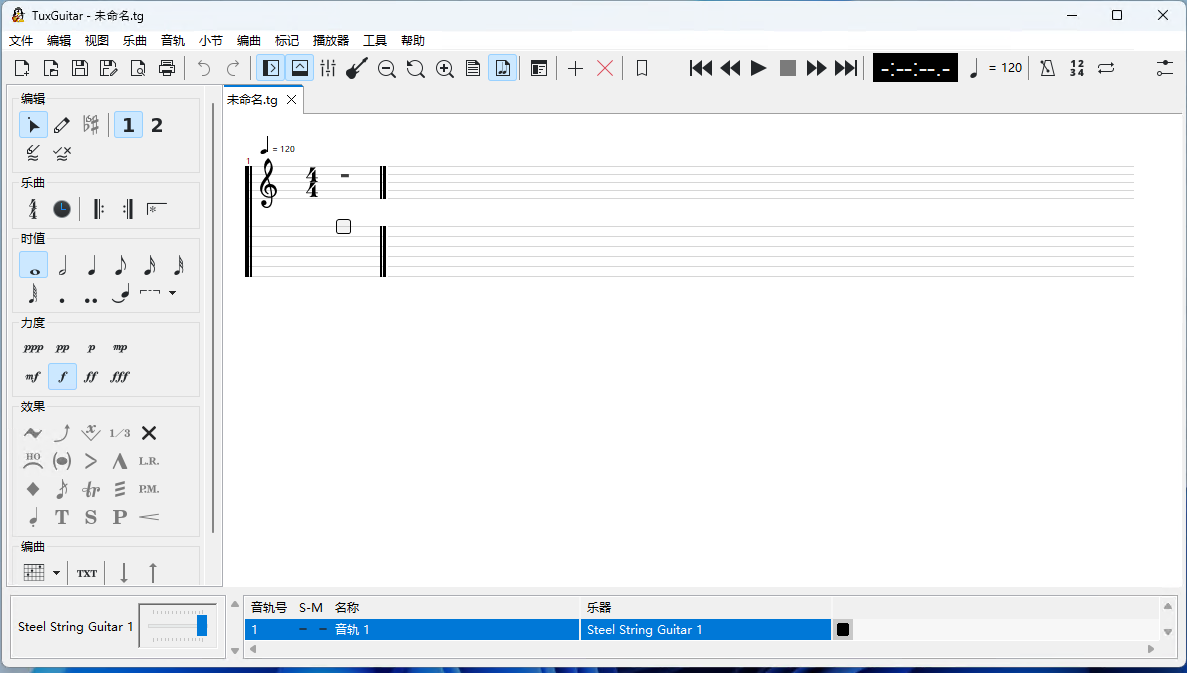The height and width of the screenshot is (673, 1187).
Task: Toggle the whole note duration
Action: click(34, 265)
